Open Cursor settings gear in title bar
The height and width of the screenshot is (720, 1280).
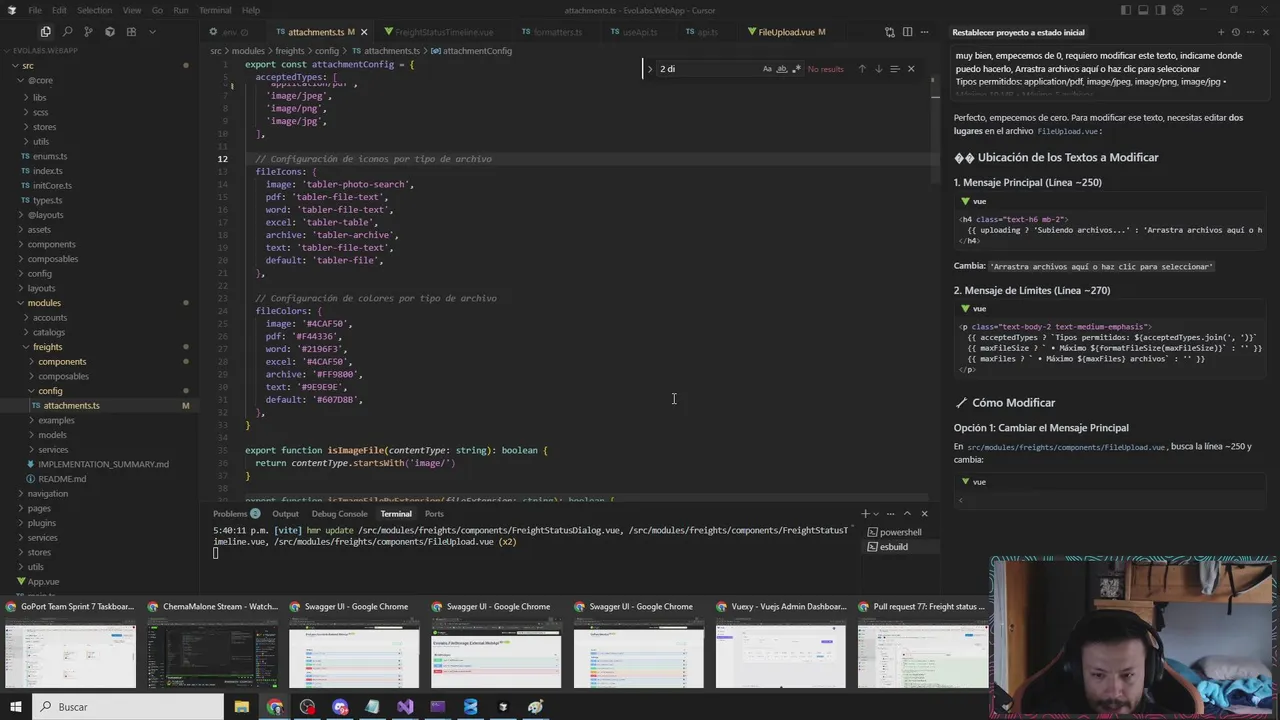pos(1177,10)
